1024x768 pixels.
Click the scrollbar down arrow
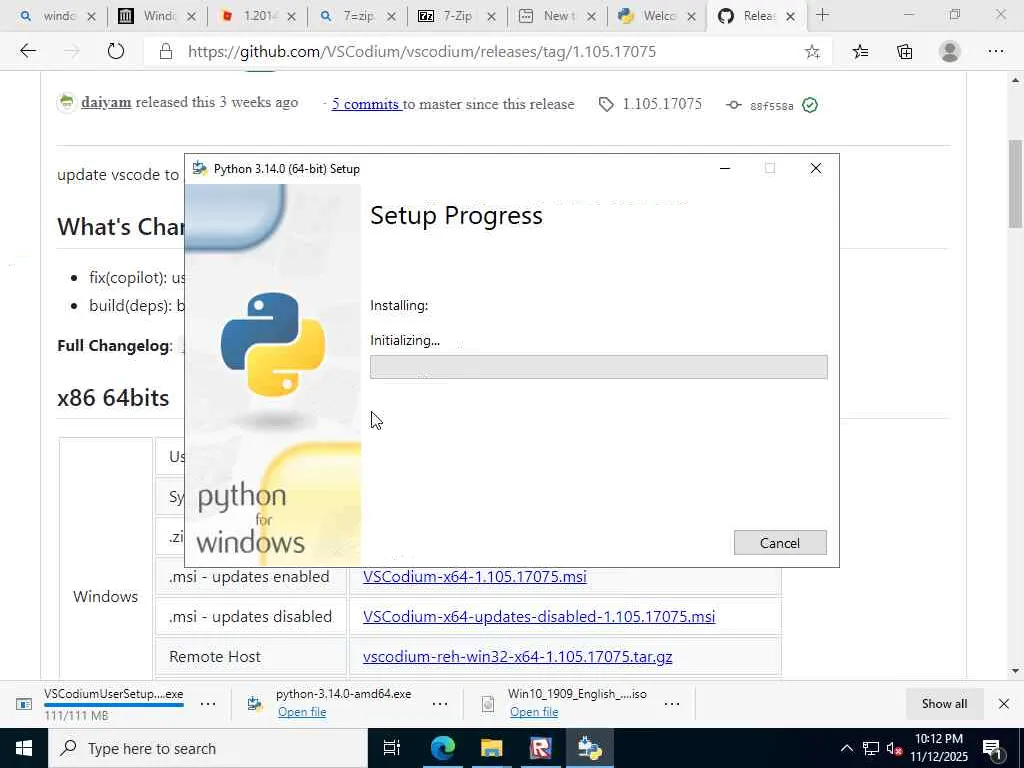1015,671
